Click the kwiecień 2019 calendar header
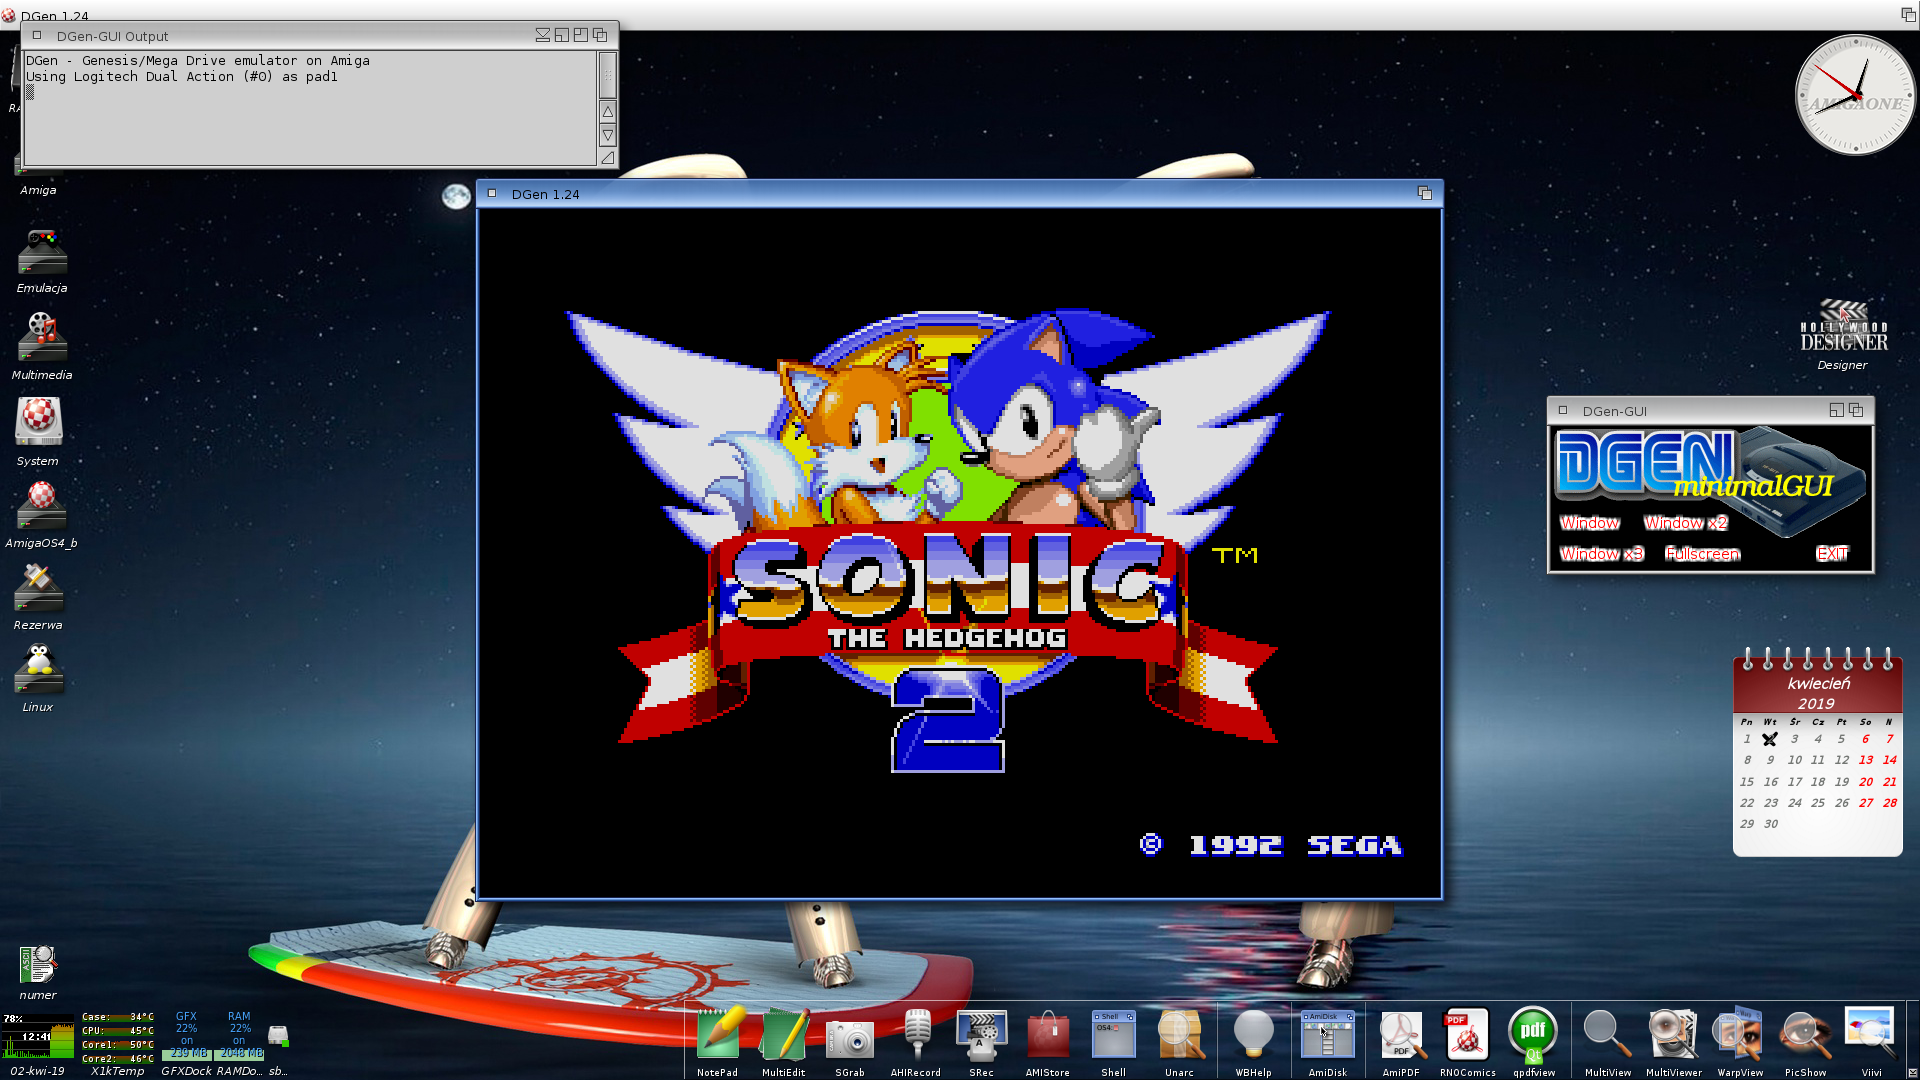The image size is (1920, 1080). tap(1817, 693)
